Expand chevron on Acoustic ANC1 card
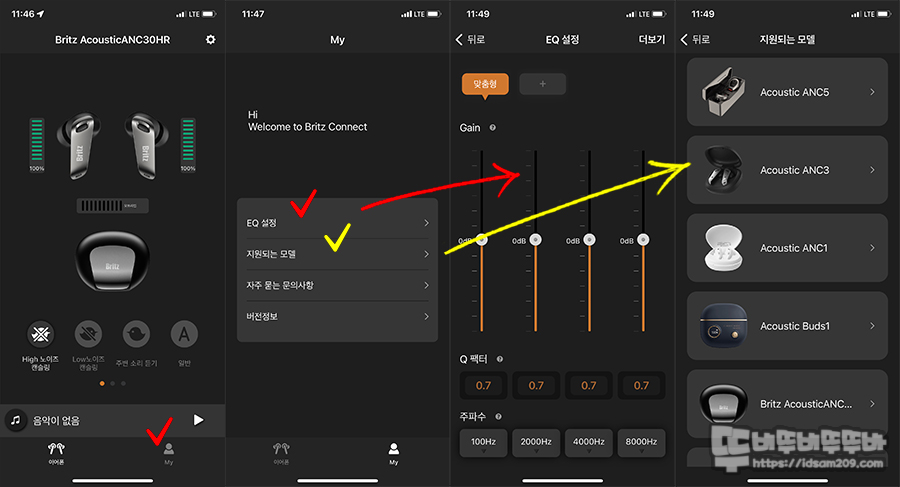The width and height of the screenshot is (900, 487). [872, 248]
